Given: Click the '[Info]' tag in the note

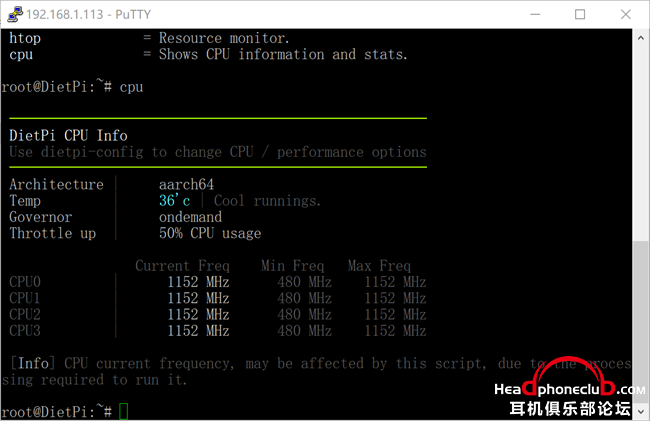Looking at the screenshot, I should 33,363.
